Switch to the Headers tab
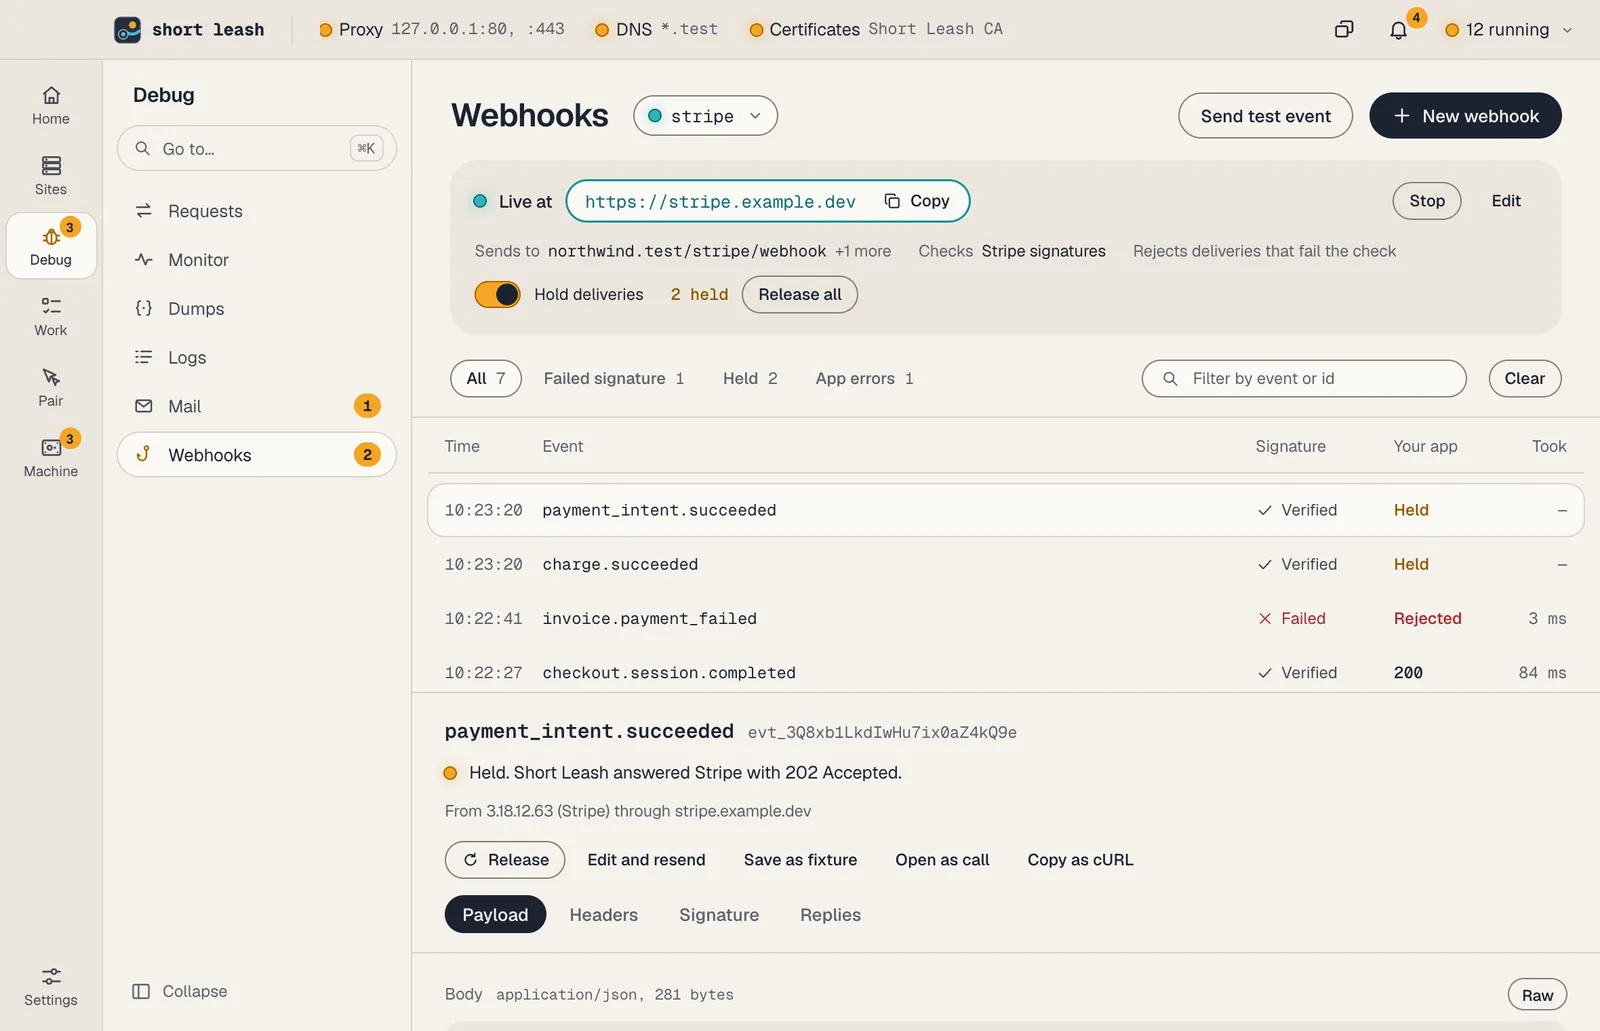 604,915
